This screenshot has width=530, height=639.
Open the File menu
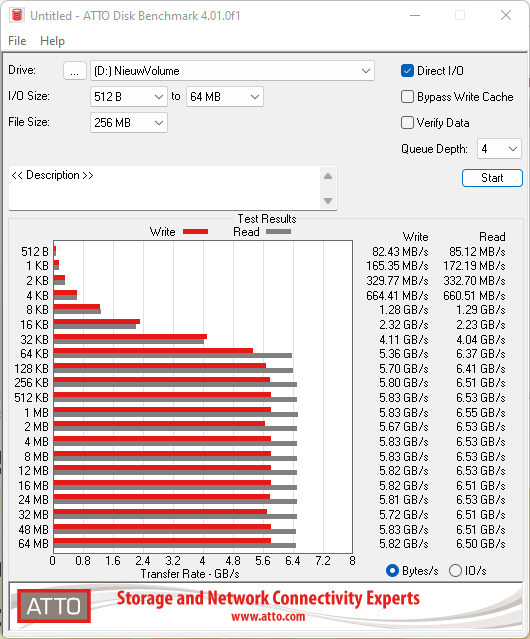pyautogui.click(x=17, y=41)
